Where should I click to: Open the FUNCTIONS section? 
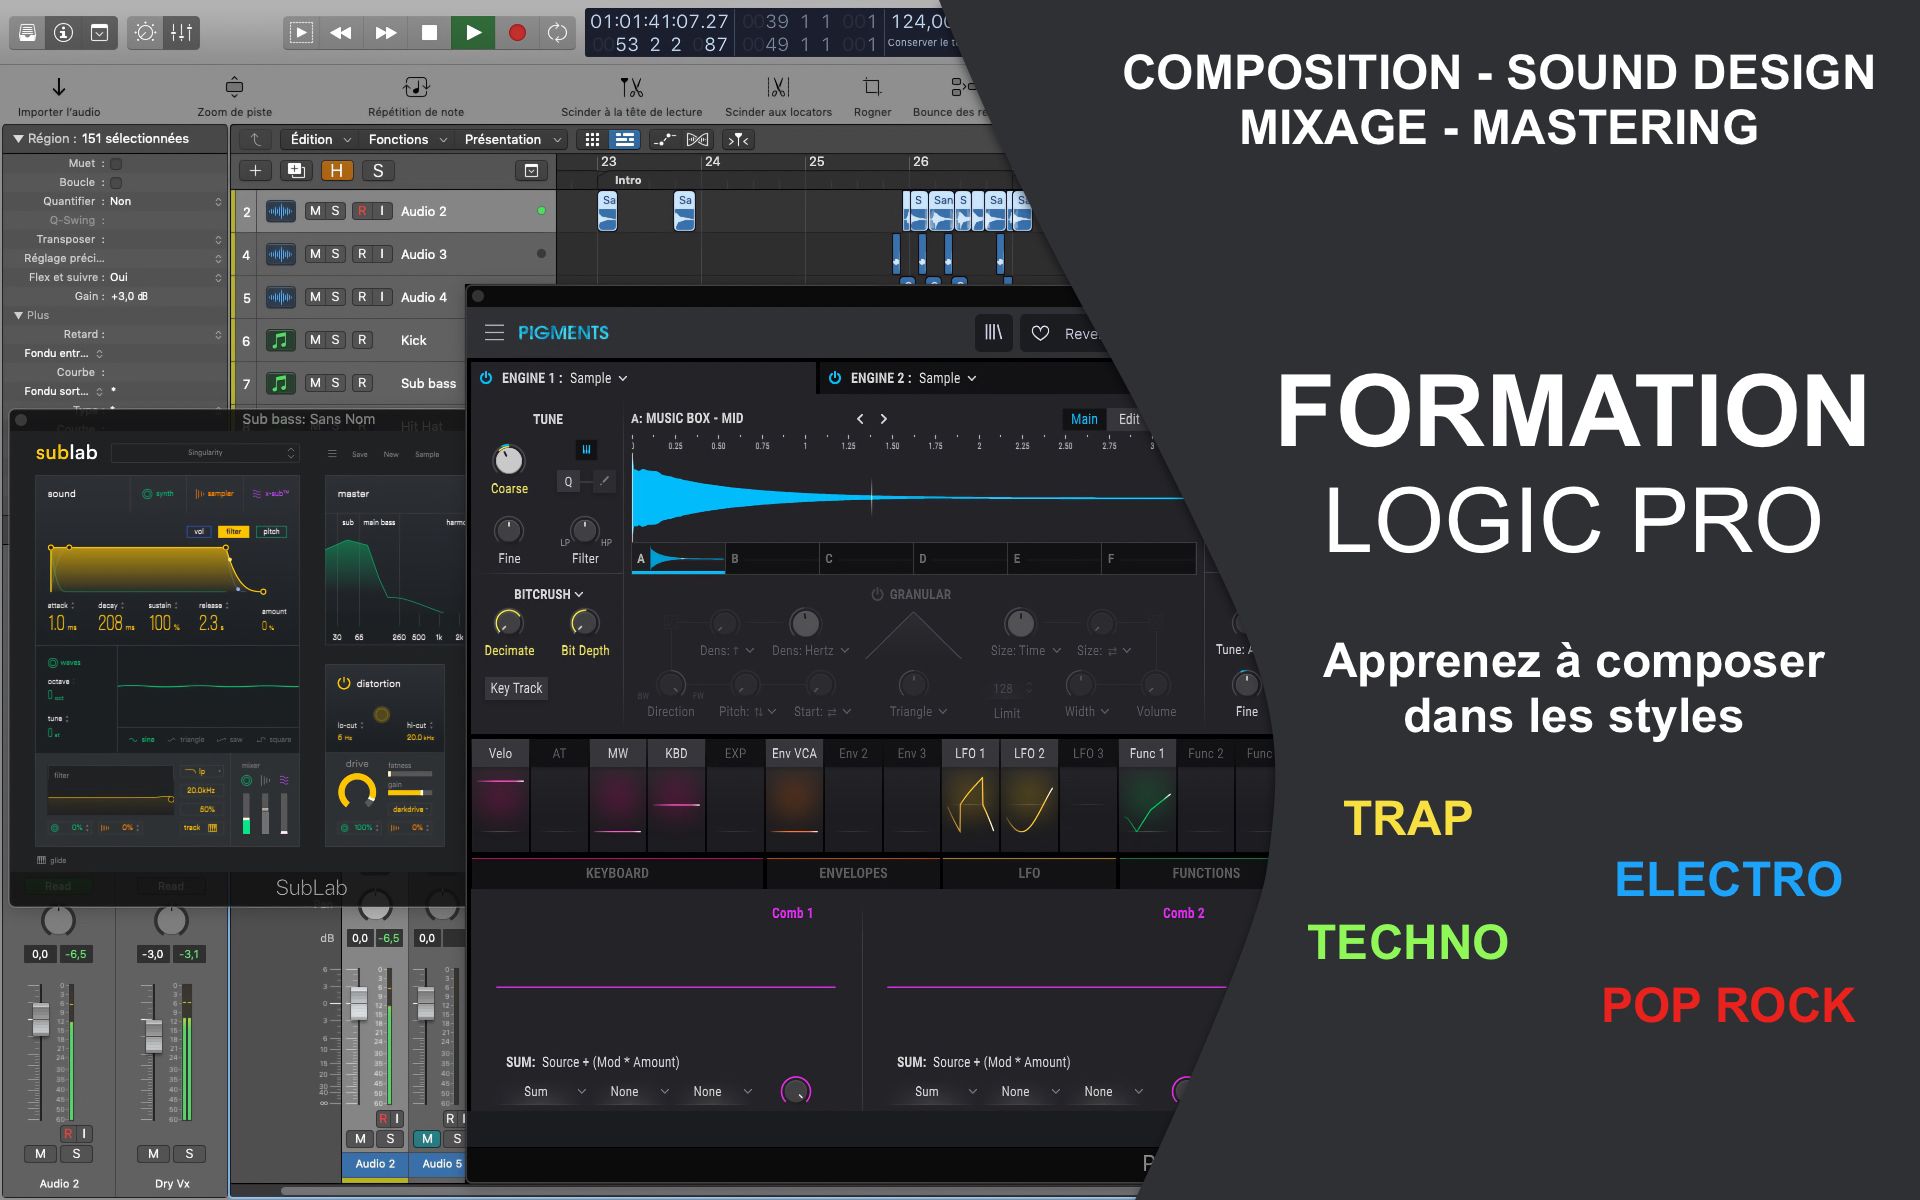(x=1205, y=873)
